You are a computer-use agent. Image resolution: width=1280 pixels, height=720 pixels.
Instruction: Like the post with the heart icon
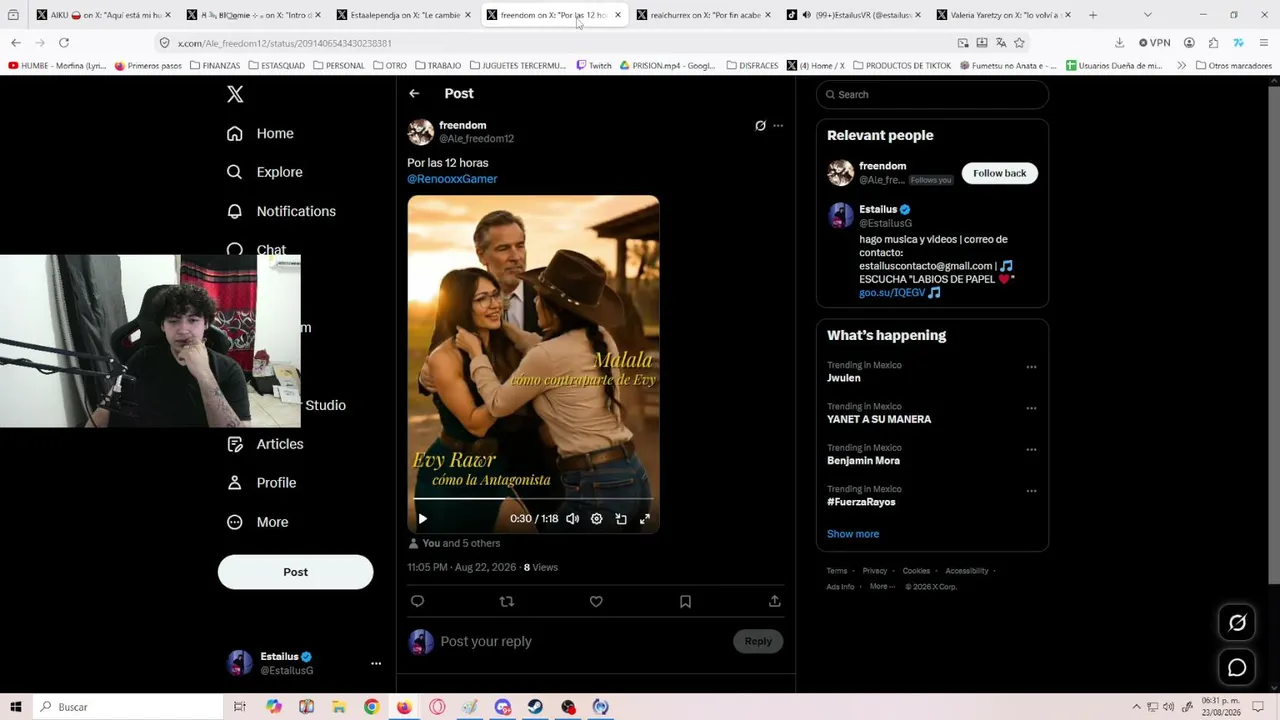coord(596,601)
